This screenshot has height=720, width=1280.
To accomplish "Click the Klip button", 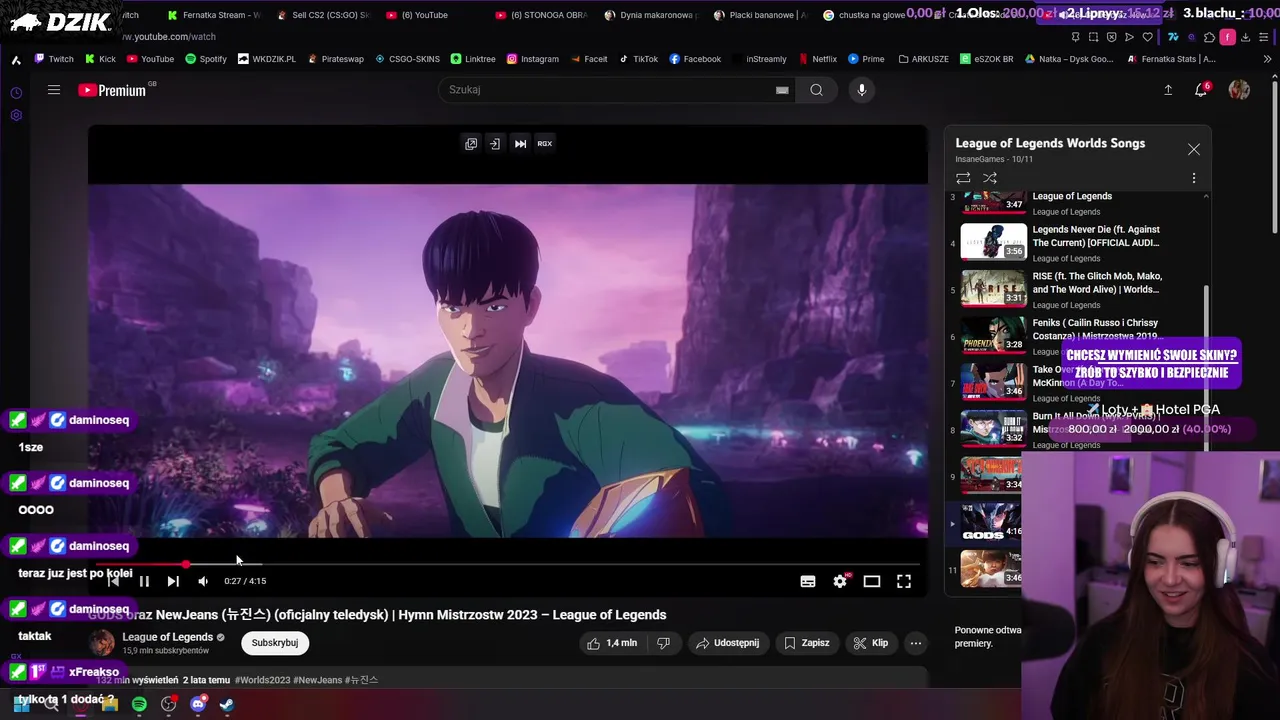I will [870, 643].
